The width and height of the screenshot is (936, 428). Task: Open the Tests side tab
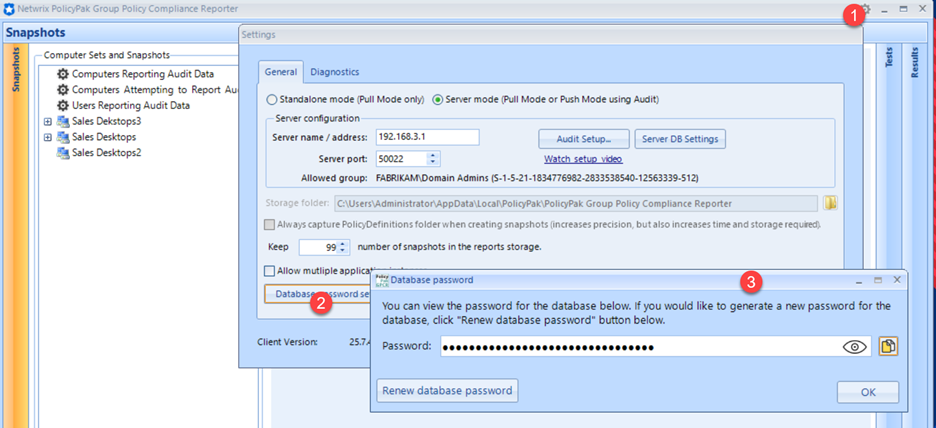pyautogui.click(x=888, y=60)
